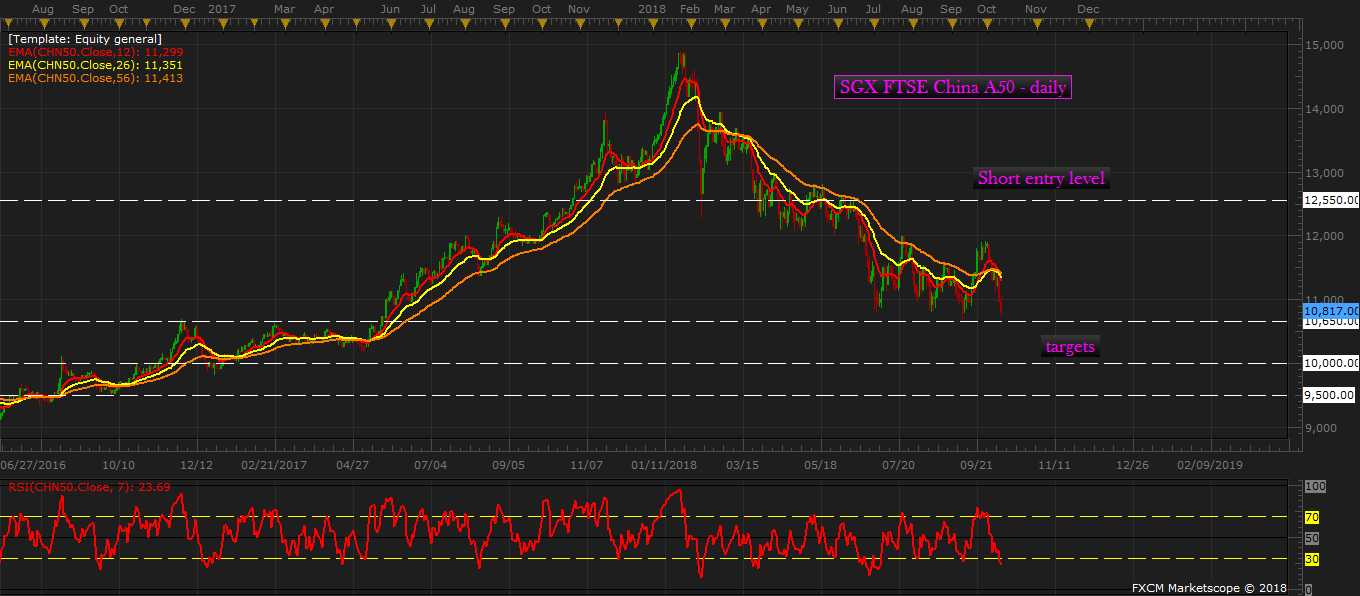This screenshot has height=596, width=1360.
Task: Select the SGX FTSE China A50 title box
Action: tap(952, 88)
